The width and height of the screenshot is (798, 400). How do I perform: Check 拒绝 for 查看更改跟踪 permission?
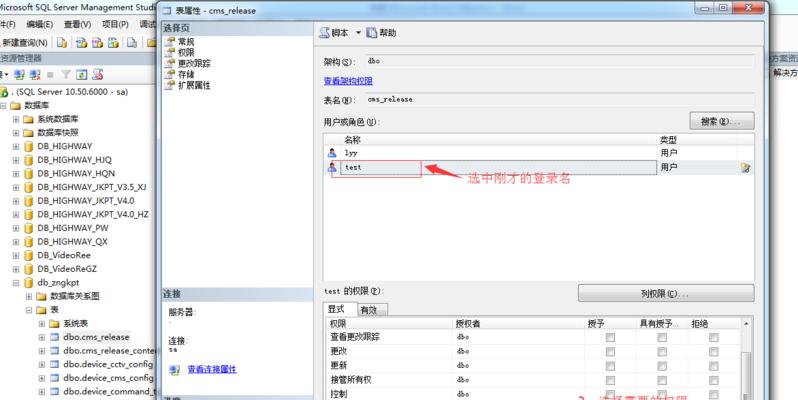(714, 337)
